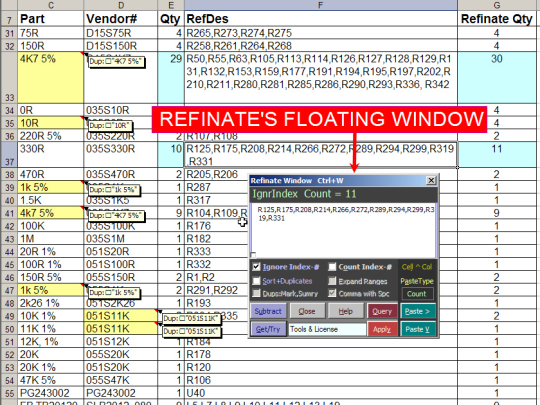
Task: Toggle the Ignore Index-# checkbox
Action: point(256,267)
